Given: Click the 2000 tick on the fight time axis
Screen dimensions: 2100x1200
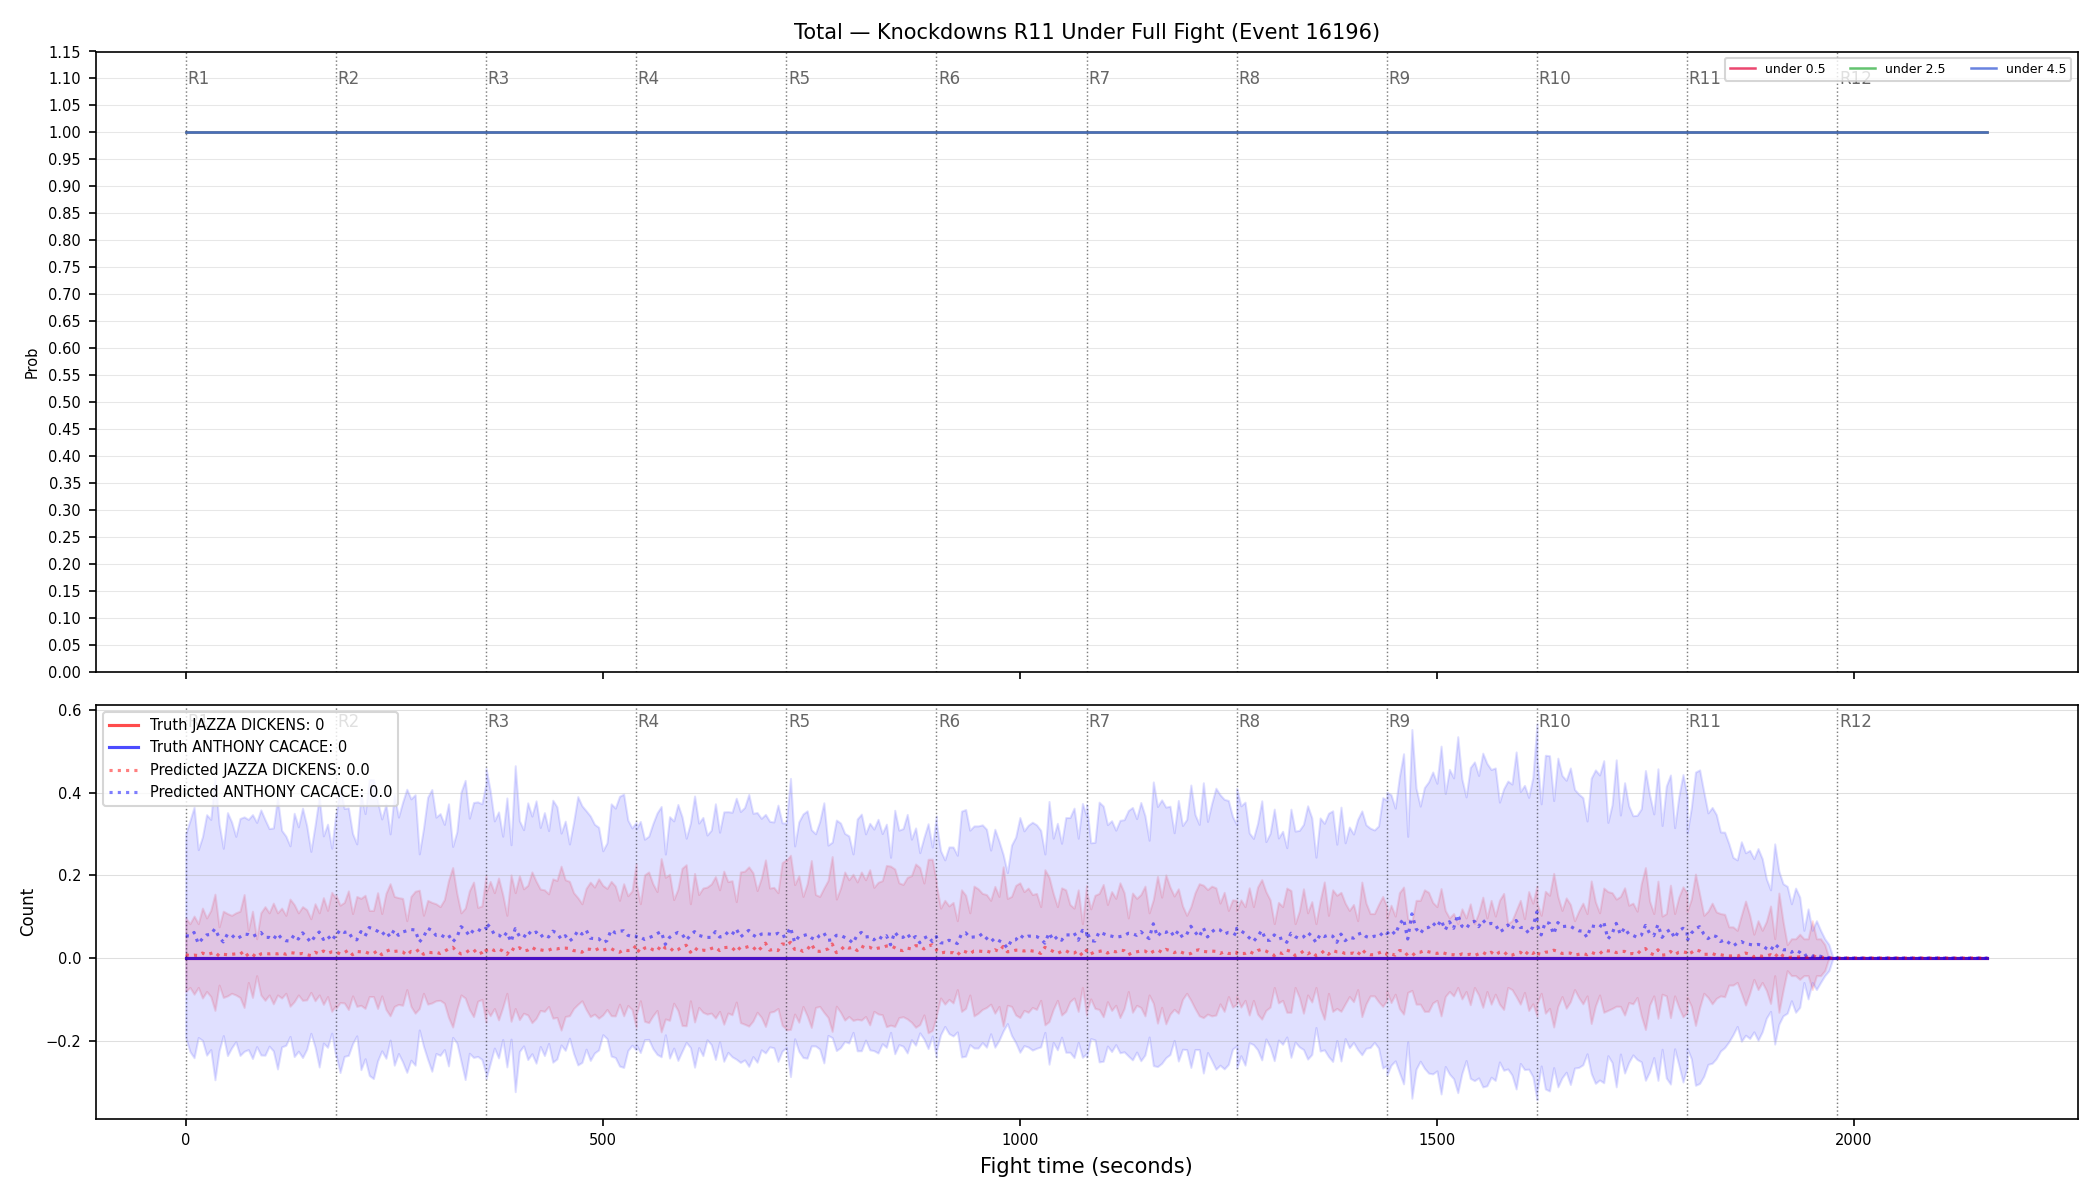Looking at the screenshot, I should [x=1854, y=1139].
